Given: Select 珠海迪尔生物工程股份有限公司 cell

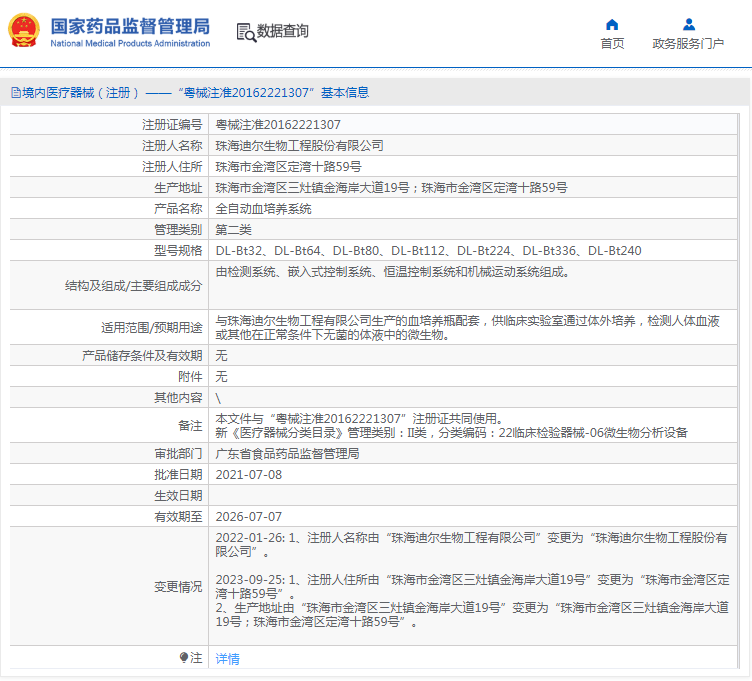Looking at the screenshot, I should 299,146.
